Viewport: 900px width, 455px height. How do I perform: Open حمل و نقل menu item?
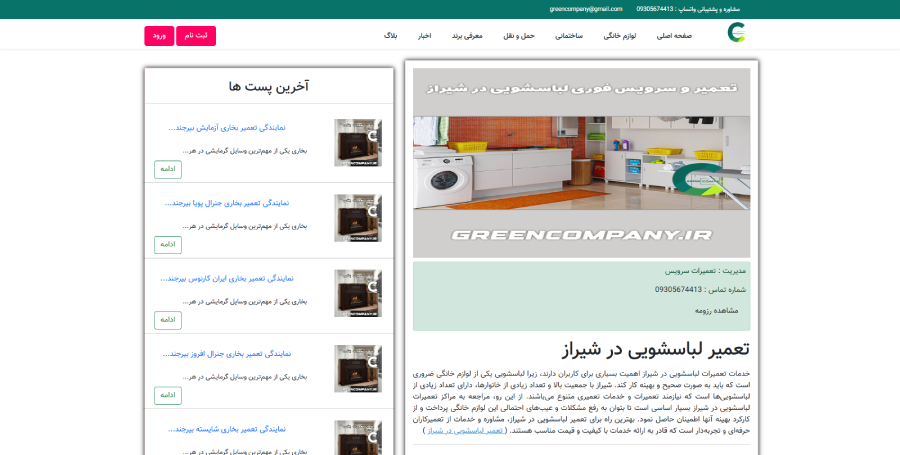pyautogui.click(x=519, y=36)
